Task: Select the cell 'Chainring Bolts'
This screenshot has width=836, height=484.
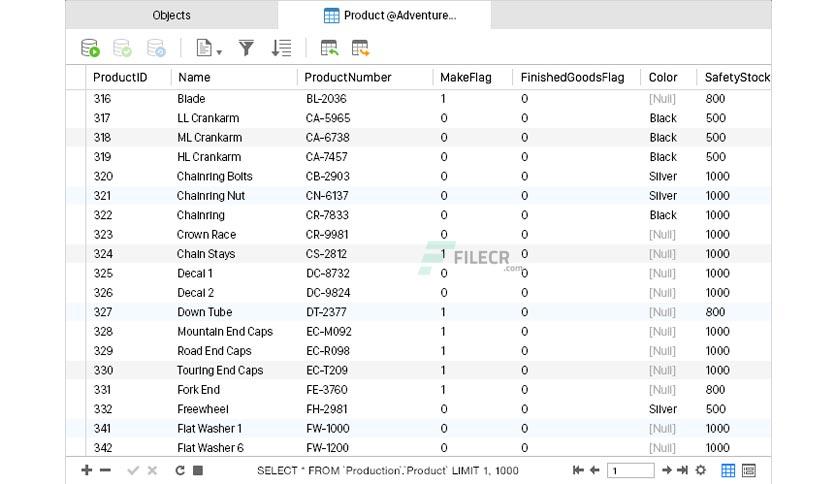Action: [x=214, y=176]
